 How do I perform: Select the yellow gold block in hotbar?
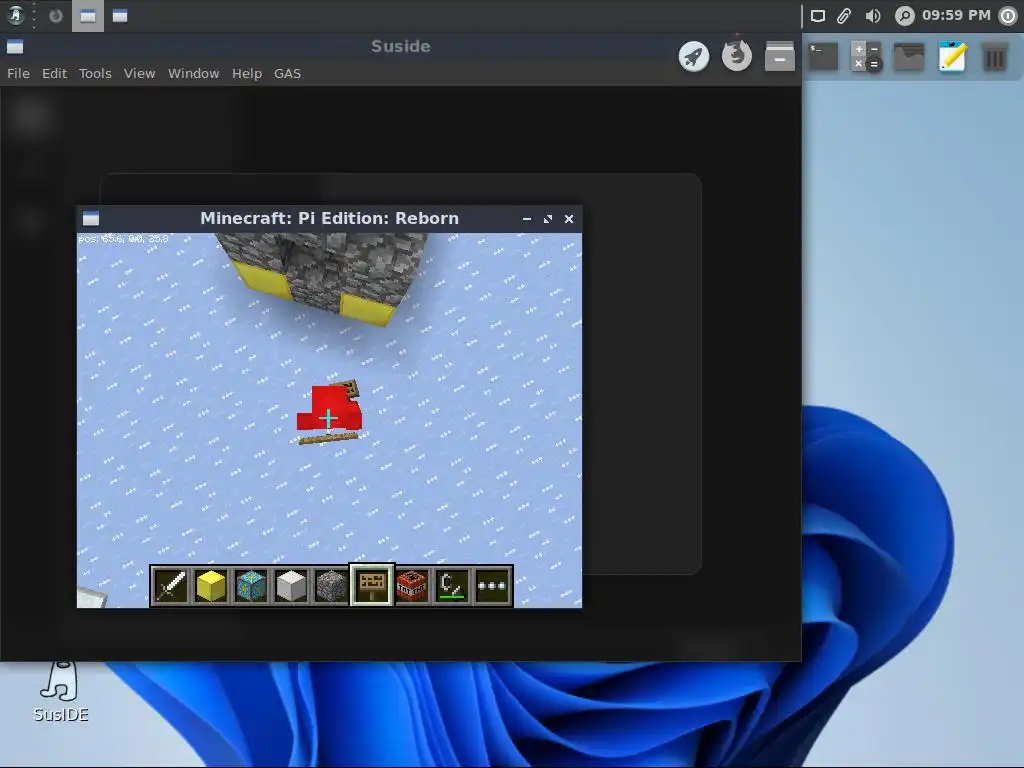point(211,586)
